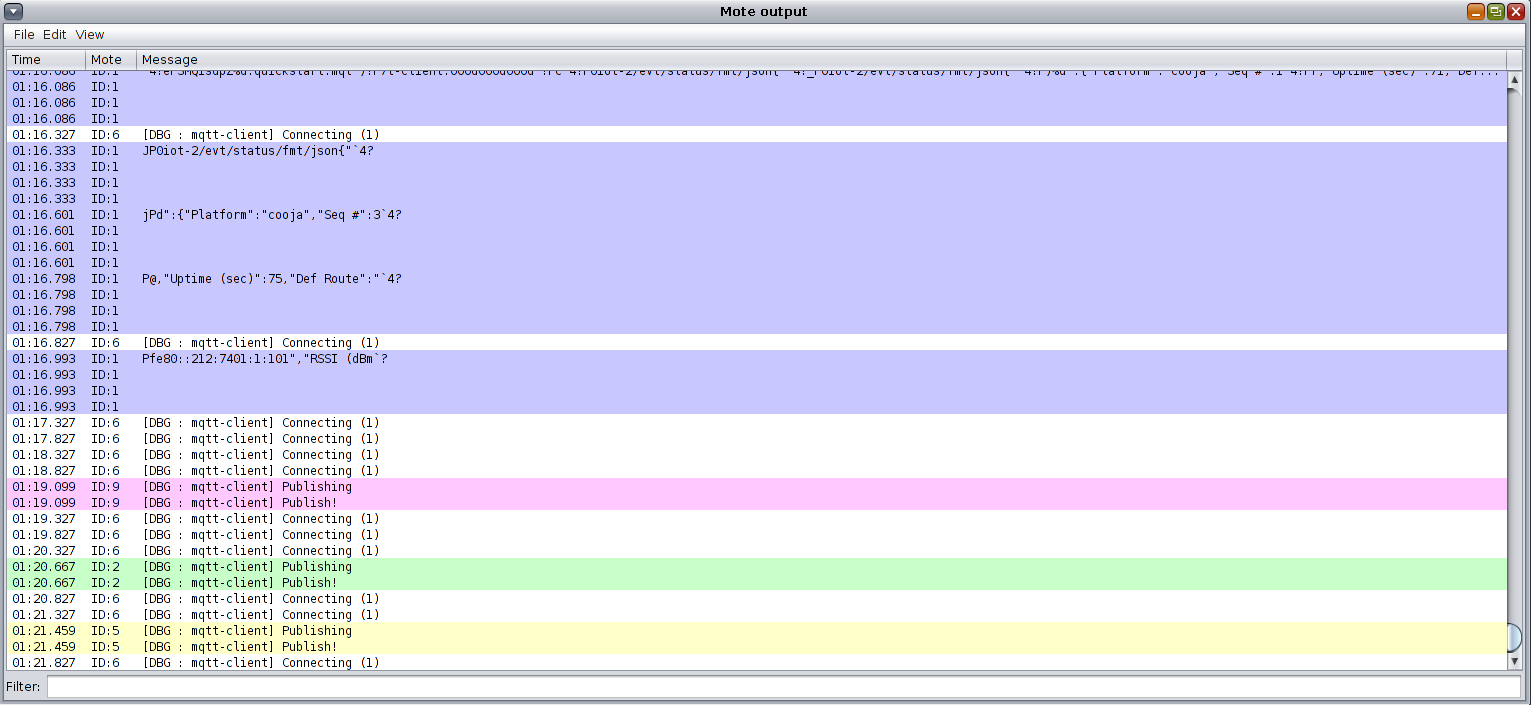
Task: Open the View menu
Action: [x=90, y=34]
